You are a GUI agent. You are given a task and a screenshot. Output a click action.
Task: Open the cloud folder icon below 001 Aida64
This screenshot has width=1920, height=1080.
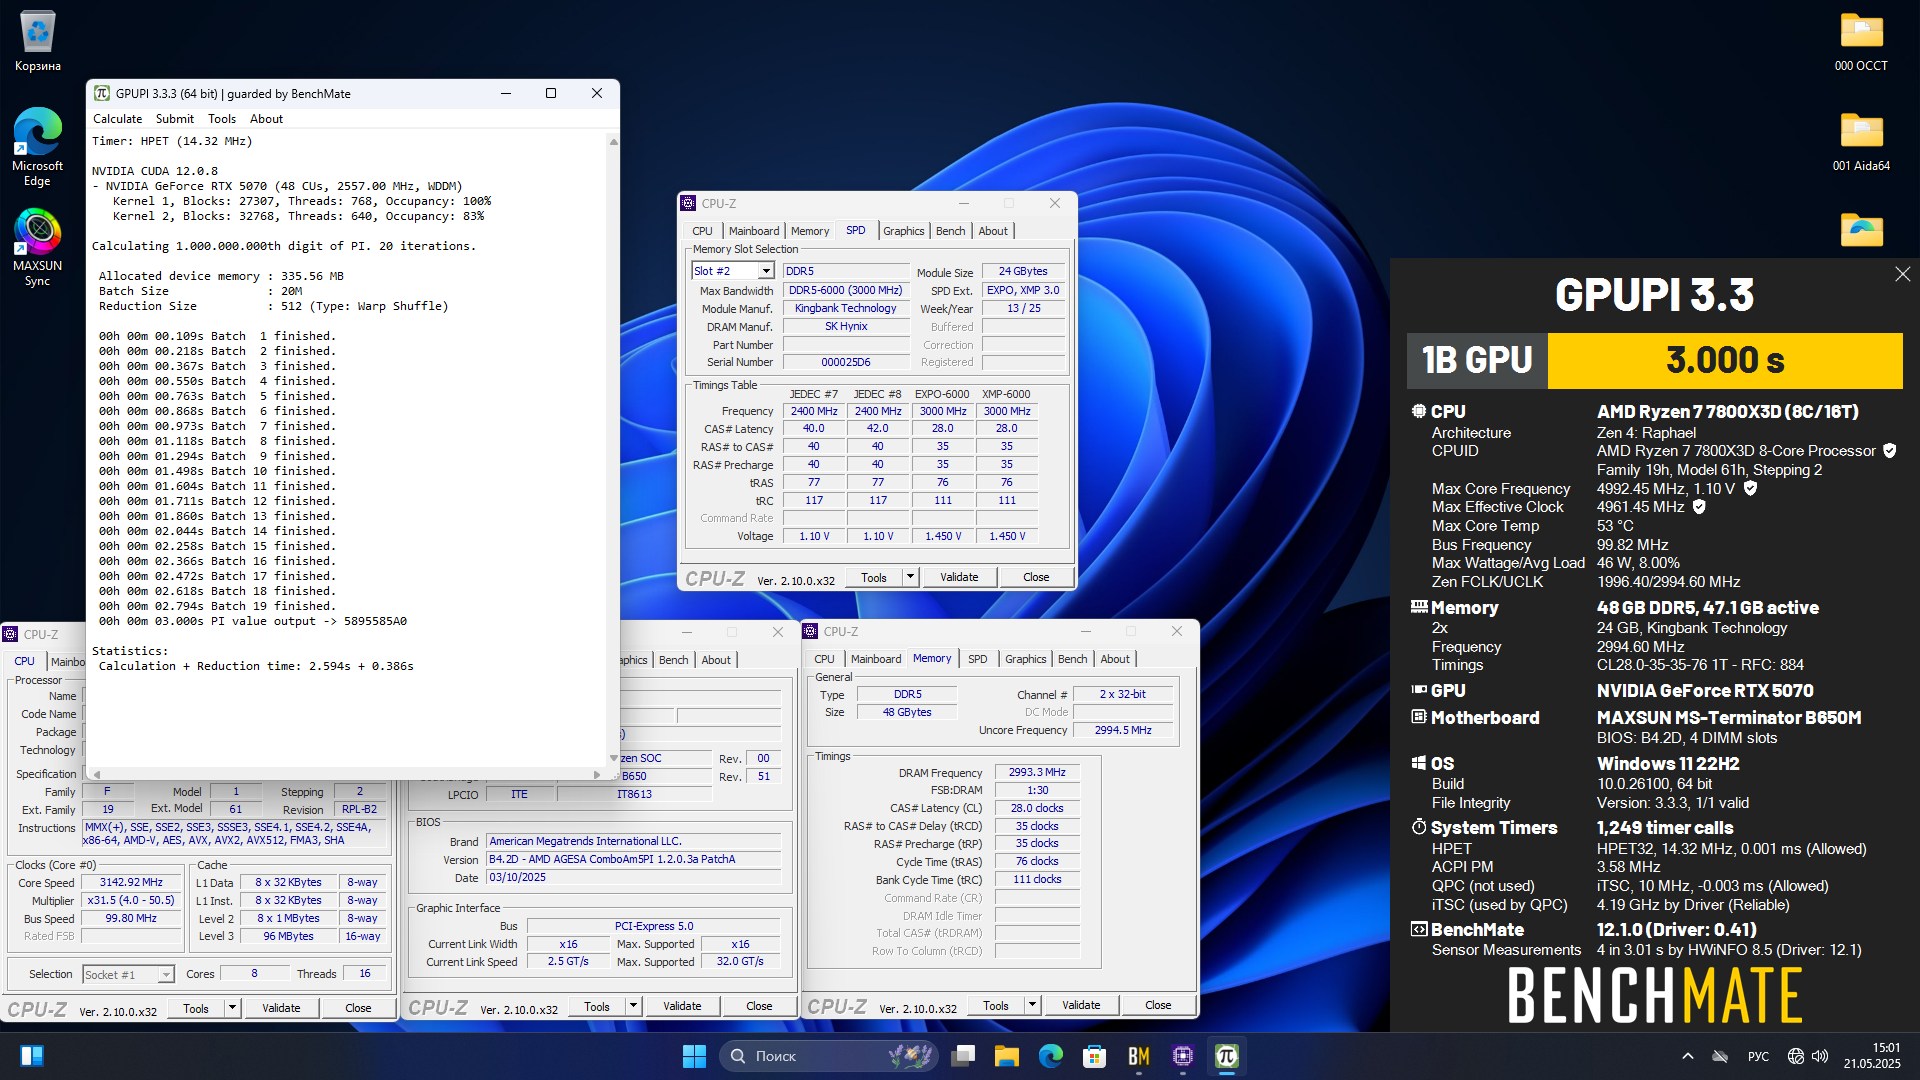tap(1861, 230)
